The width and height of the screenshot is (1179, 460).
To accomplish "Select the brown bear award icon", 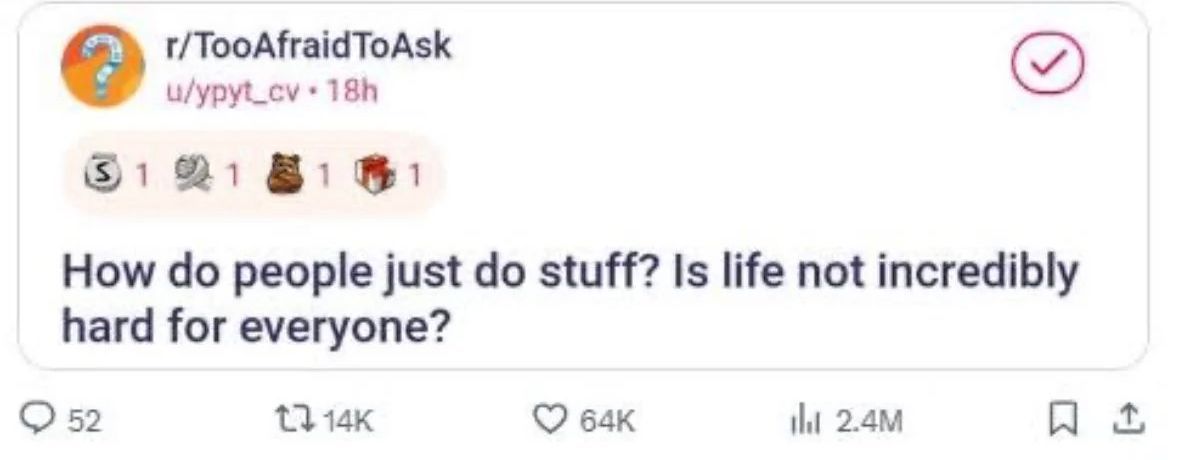I will (x=283, y=178).
